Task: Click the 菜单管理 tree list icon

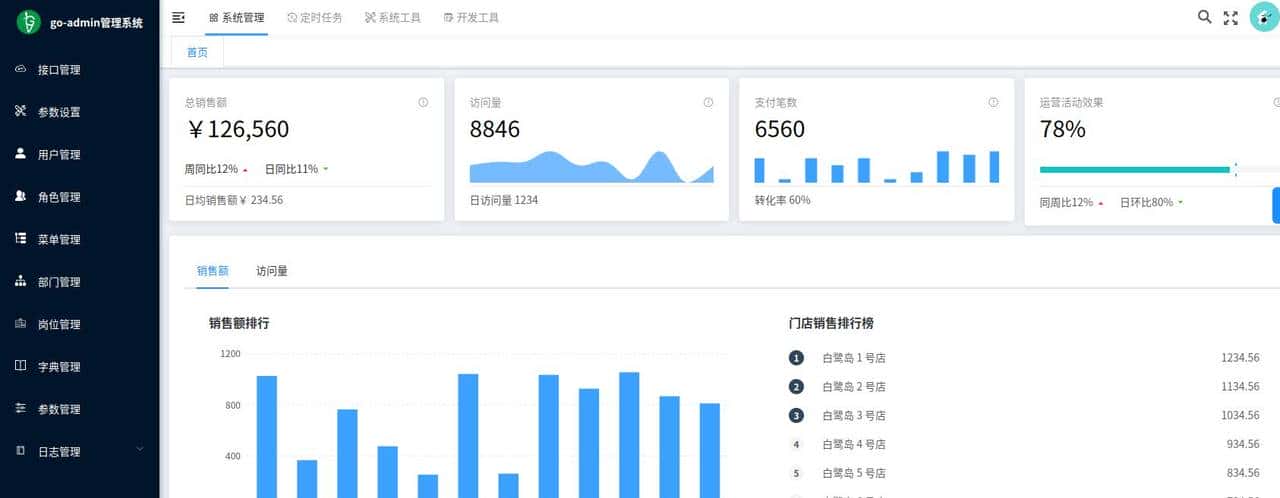Action: 20,239
